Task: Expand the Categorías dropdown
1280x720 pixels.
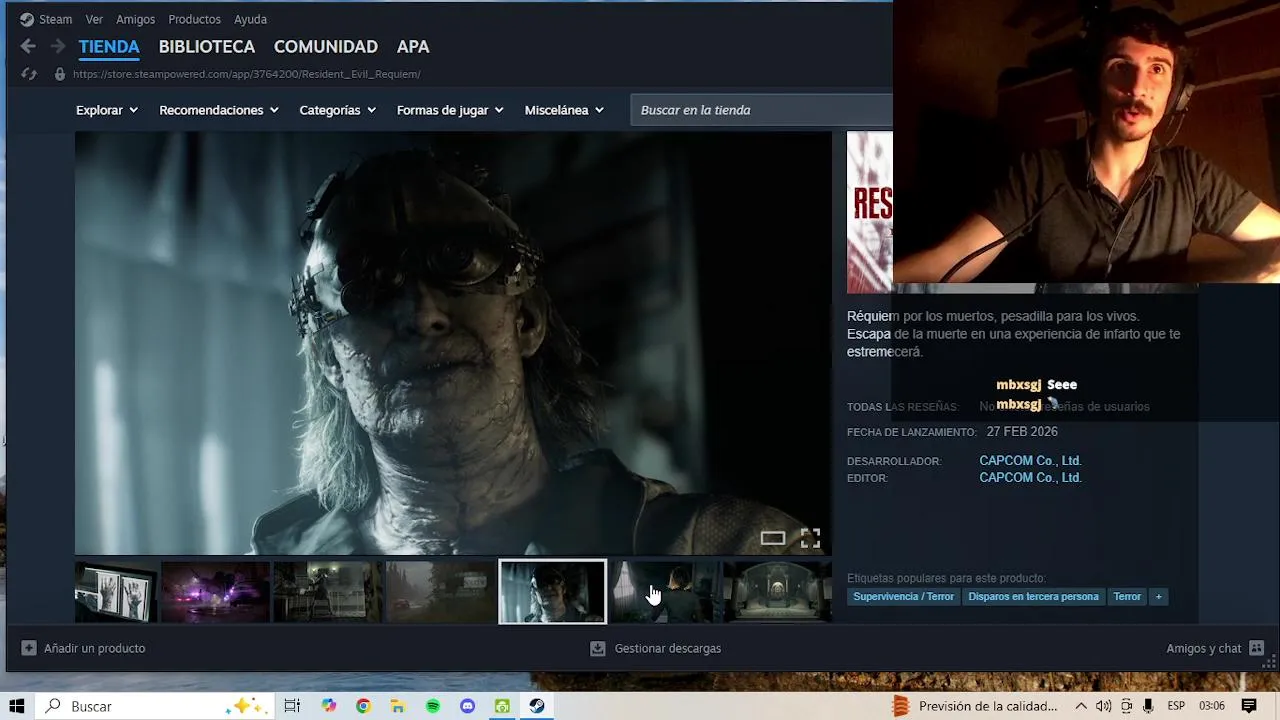Action: click(338, 110)
